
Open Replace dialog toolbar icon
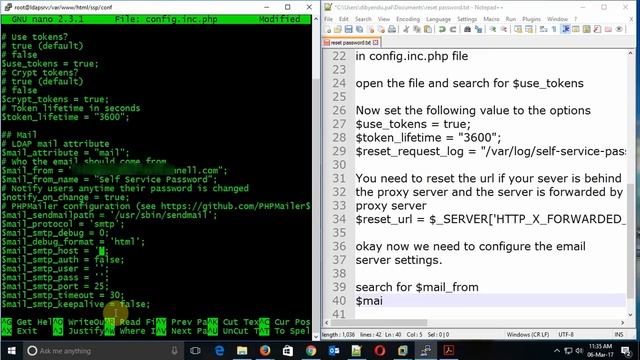tap(478, 29)
